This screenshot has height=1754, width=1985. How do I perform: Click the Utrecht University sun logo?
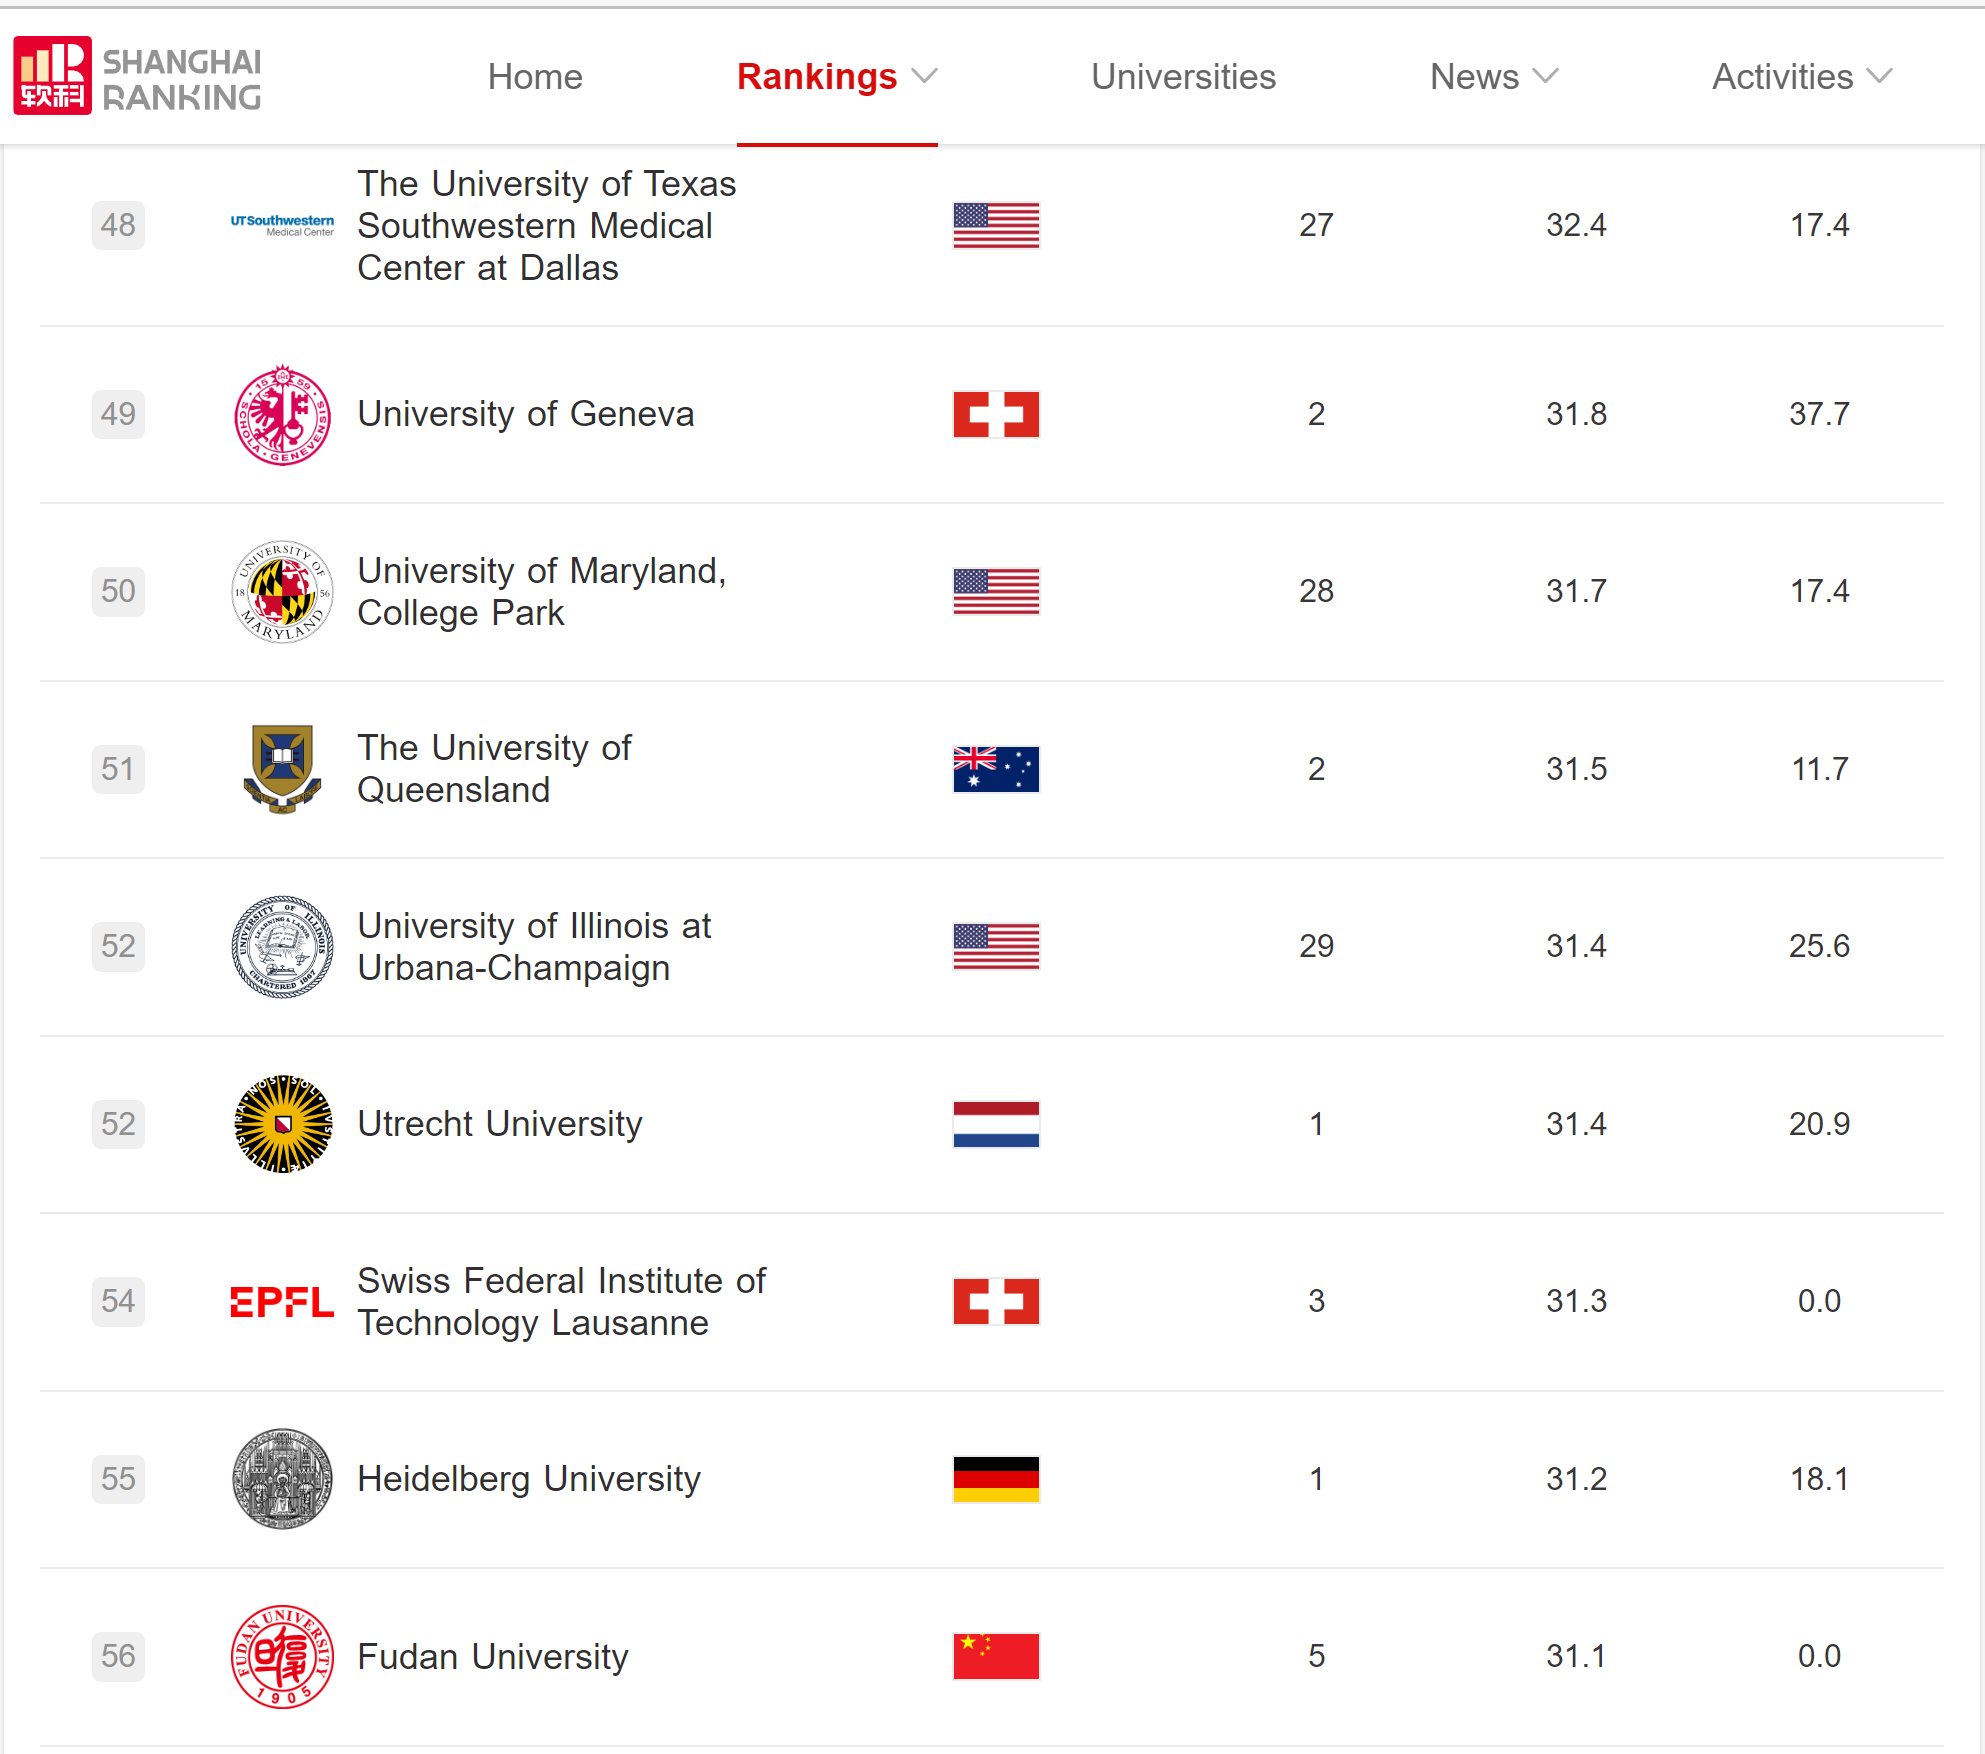pyautogui.click(x=282, y=1124)
